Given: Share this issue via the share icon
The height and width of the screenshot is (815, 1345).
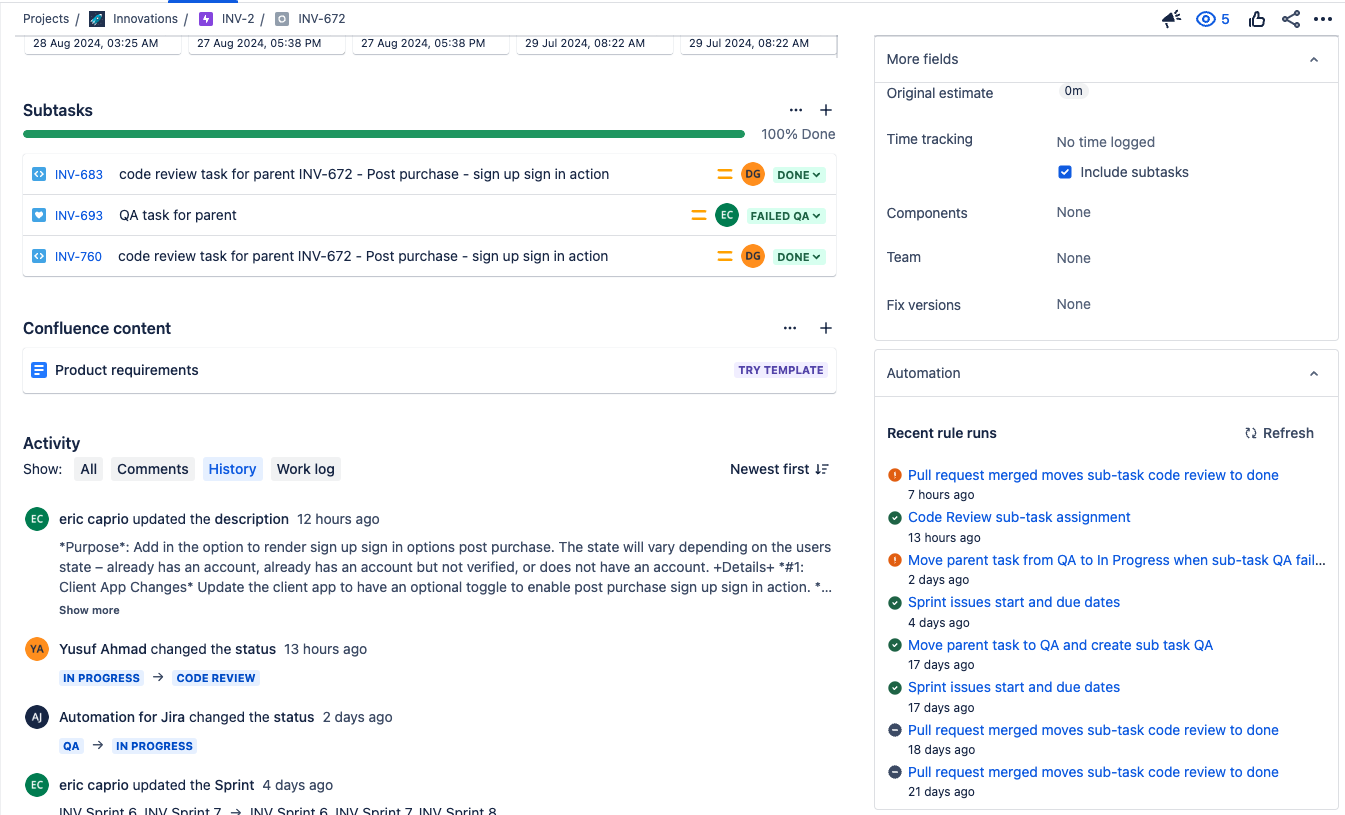Looking at the screenshot, I should click(x=1290, y=18).
